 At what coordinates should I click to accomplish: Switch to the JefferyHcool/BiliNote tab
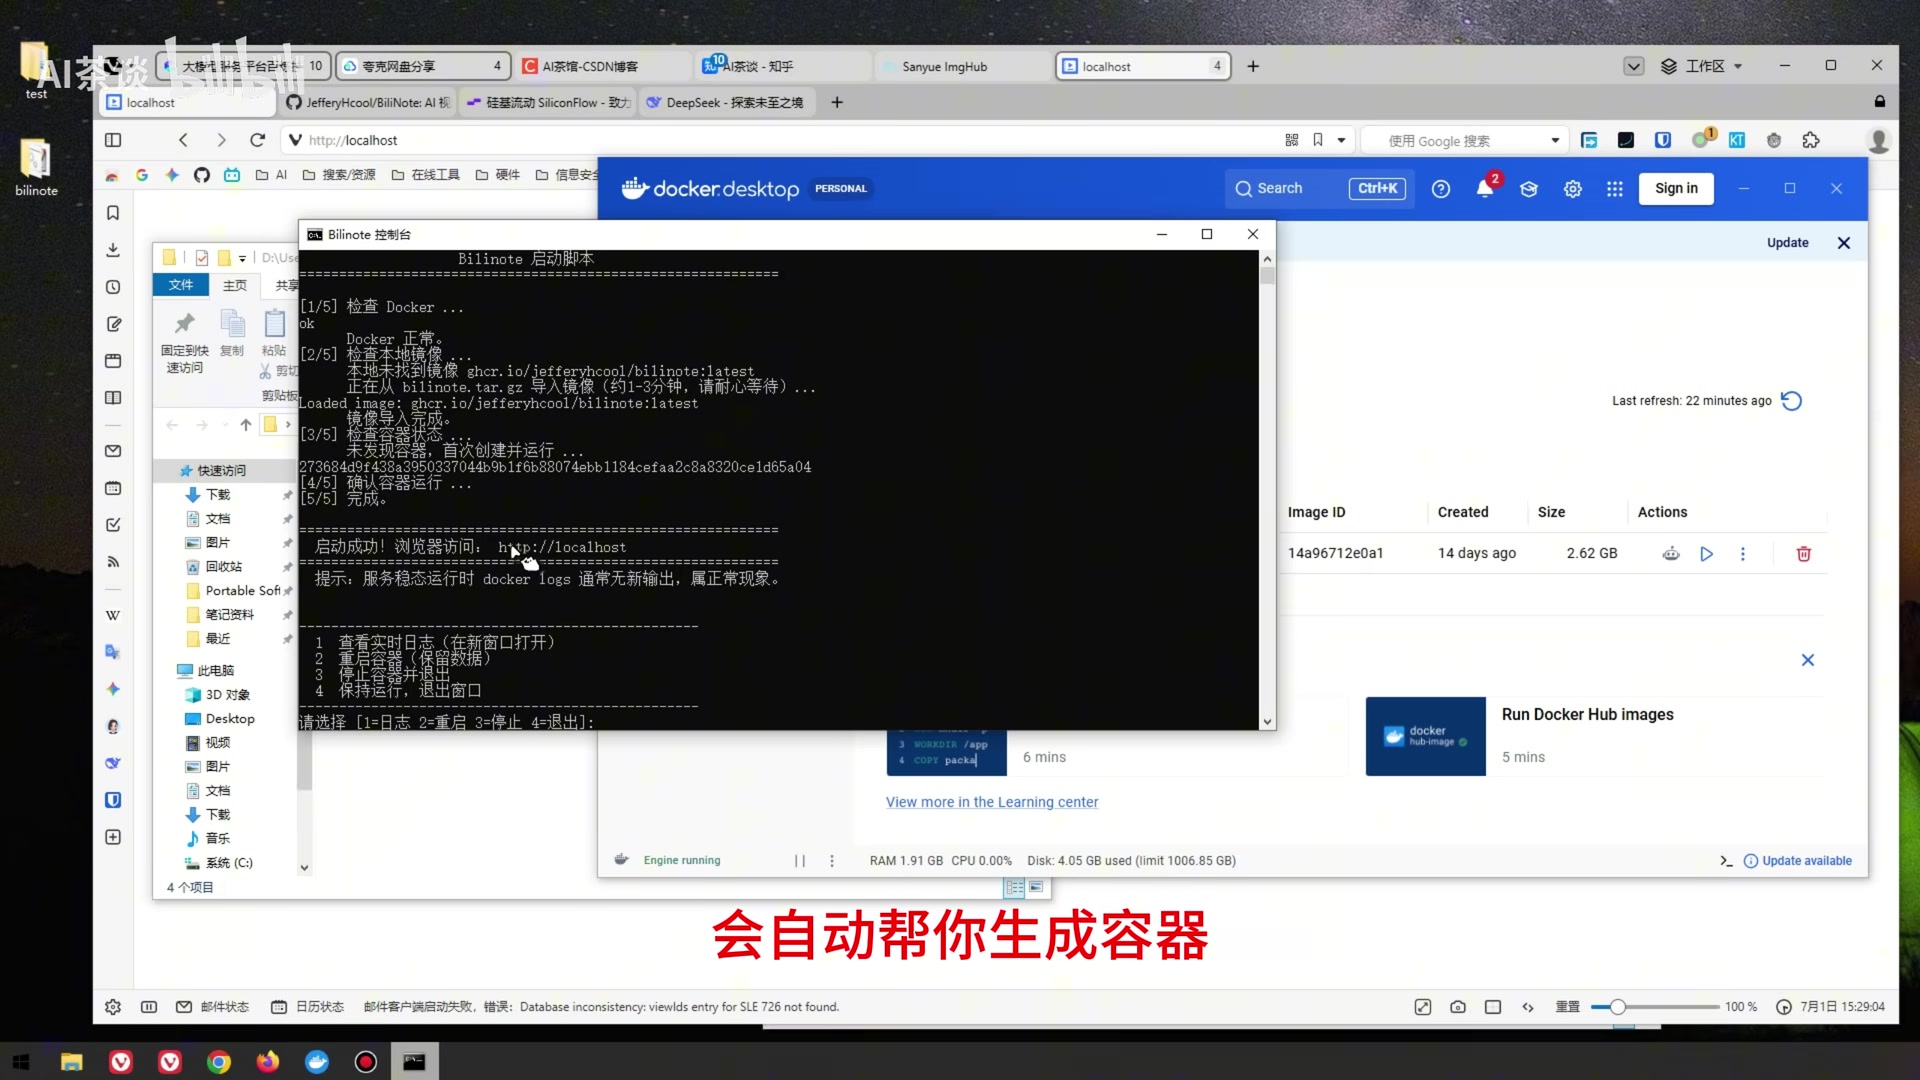pyautogui.click(x=368, y=103)
